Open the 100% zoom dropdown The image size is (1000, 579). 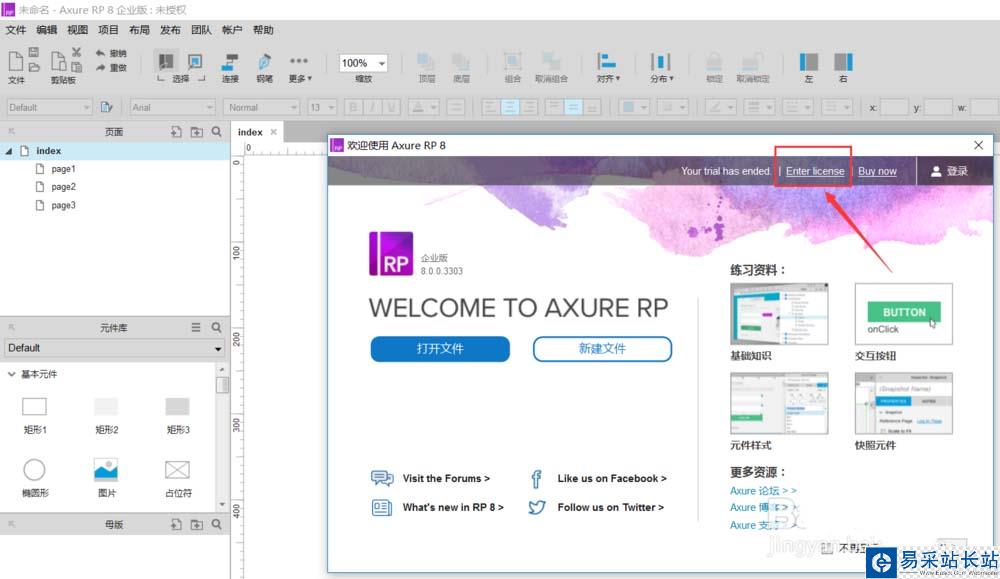[381, 63]
